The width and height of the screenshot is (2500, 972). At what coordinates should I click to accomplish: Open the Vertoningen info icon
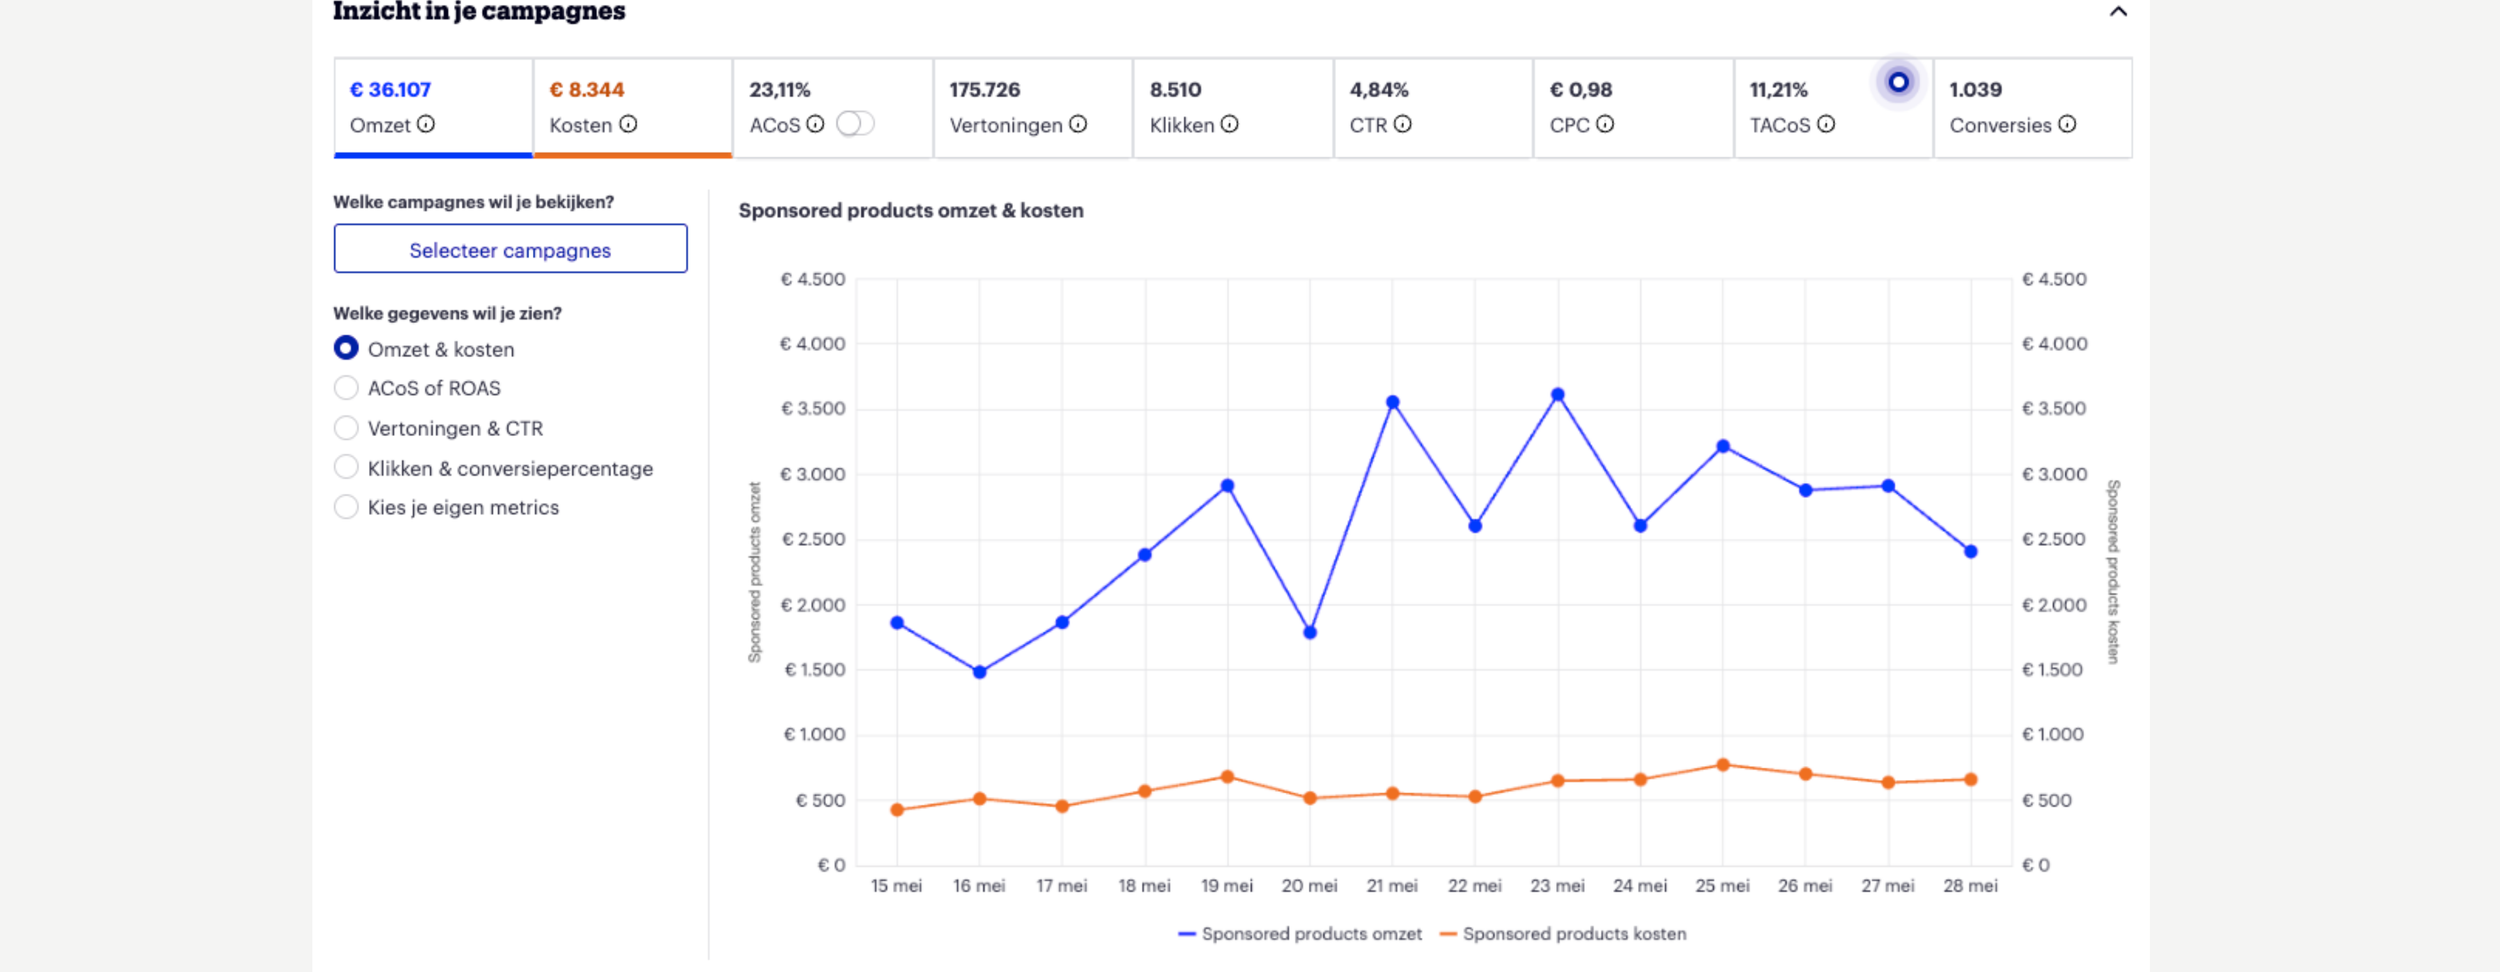tap(1077, 125)
